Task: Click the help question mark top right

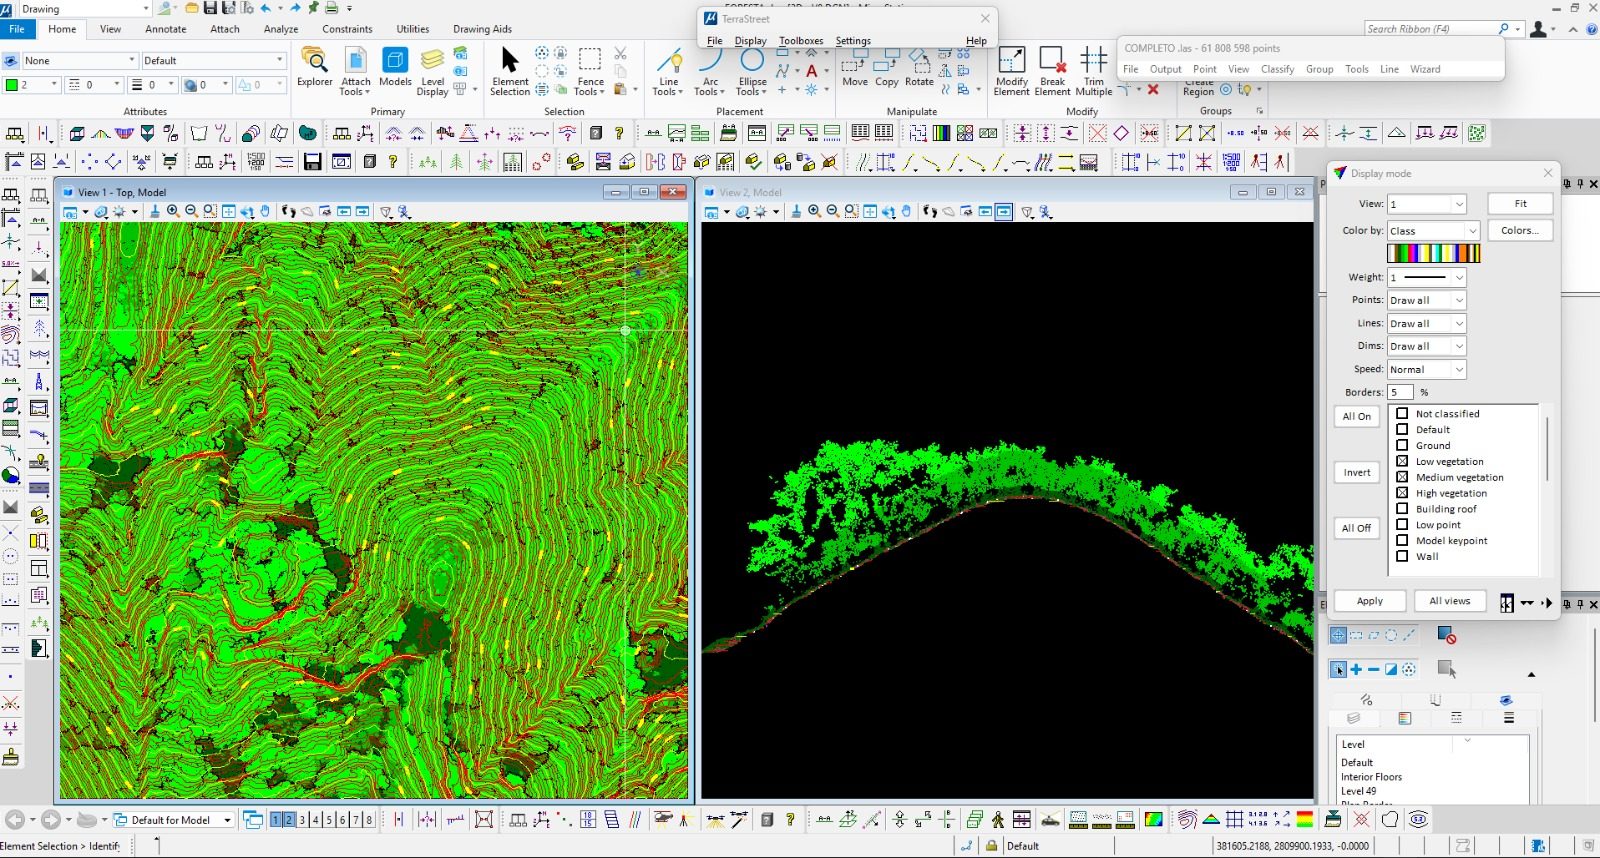Action: click(x=1592, y=29)
